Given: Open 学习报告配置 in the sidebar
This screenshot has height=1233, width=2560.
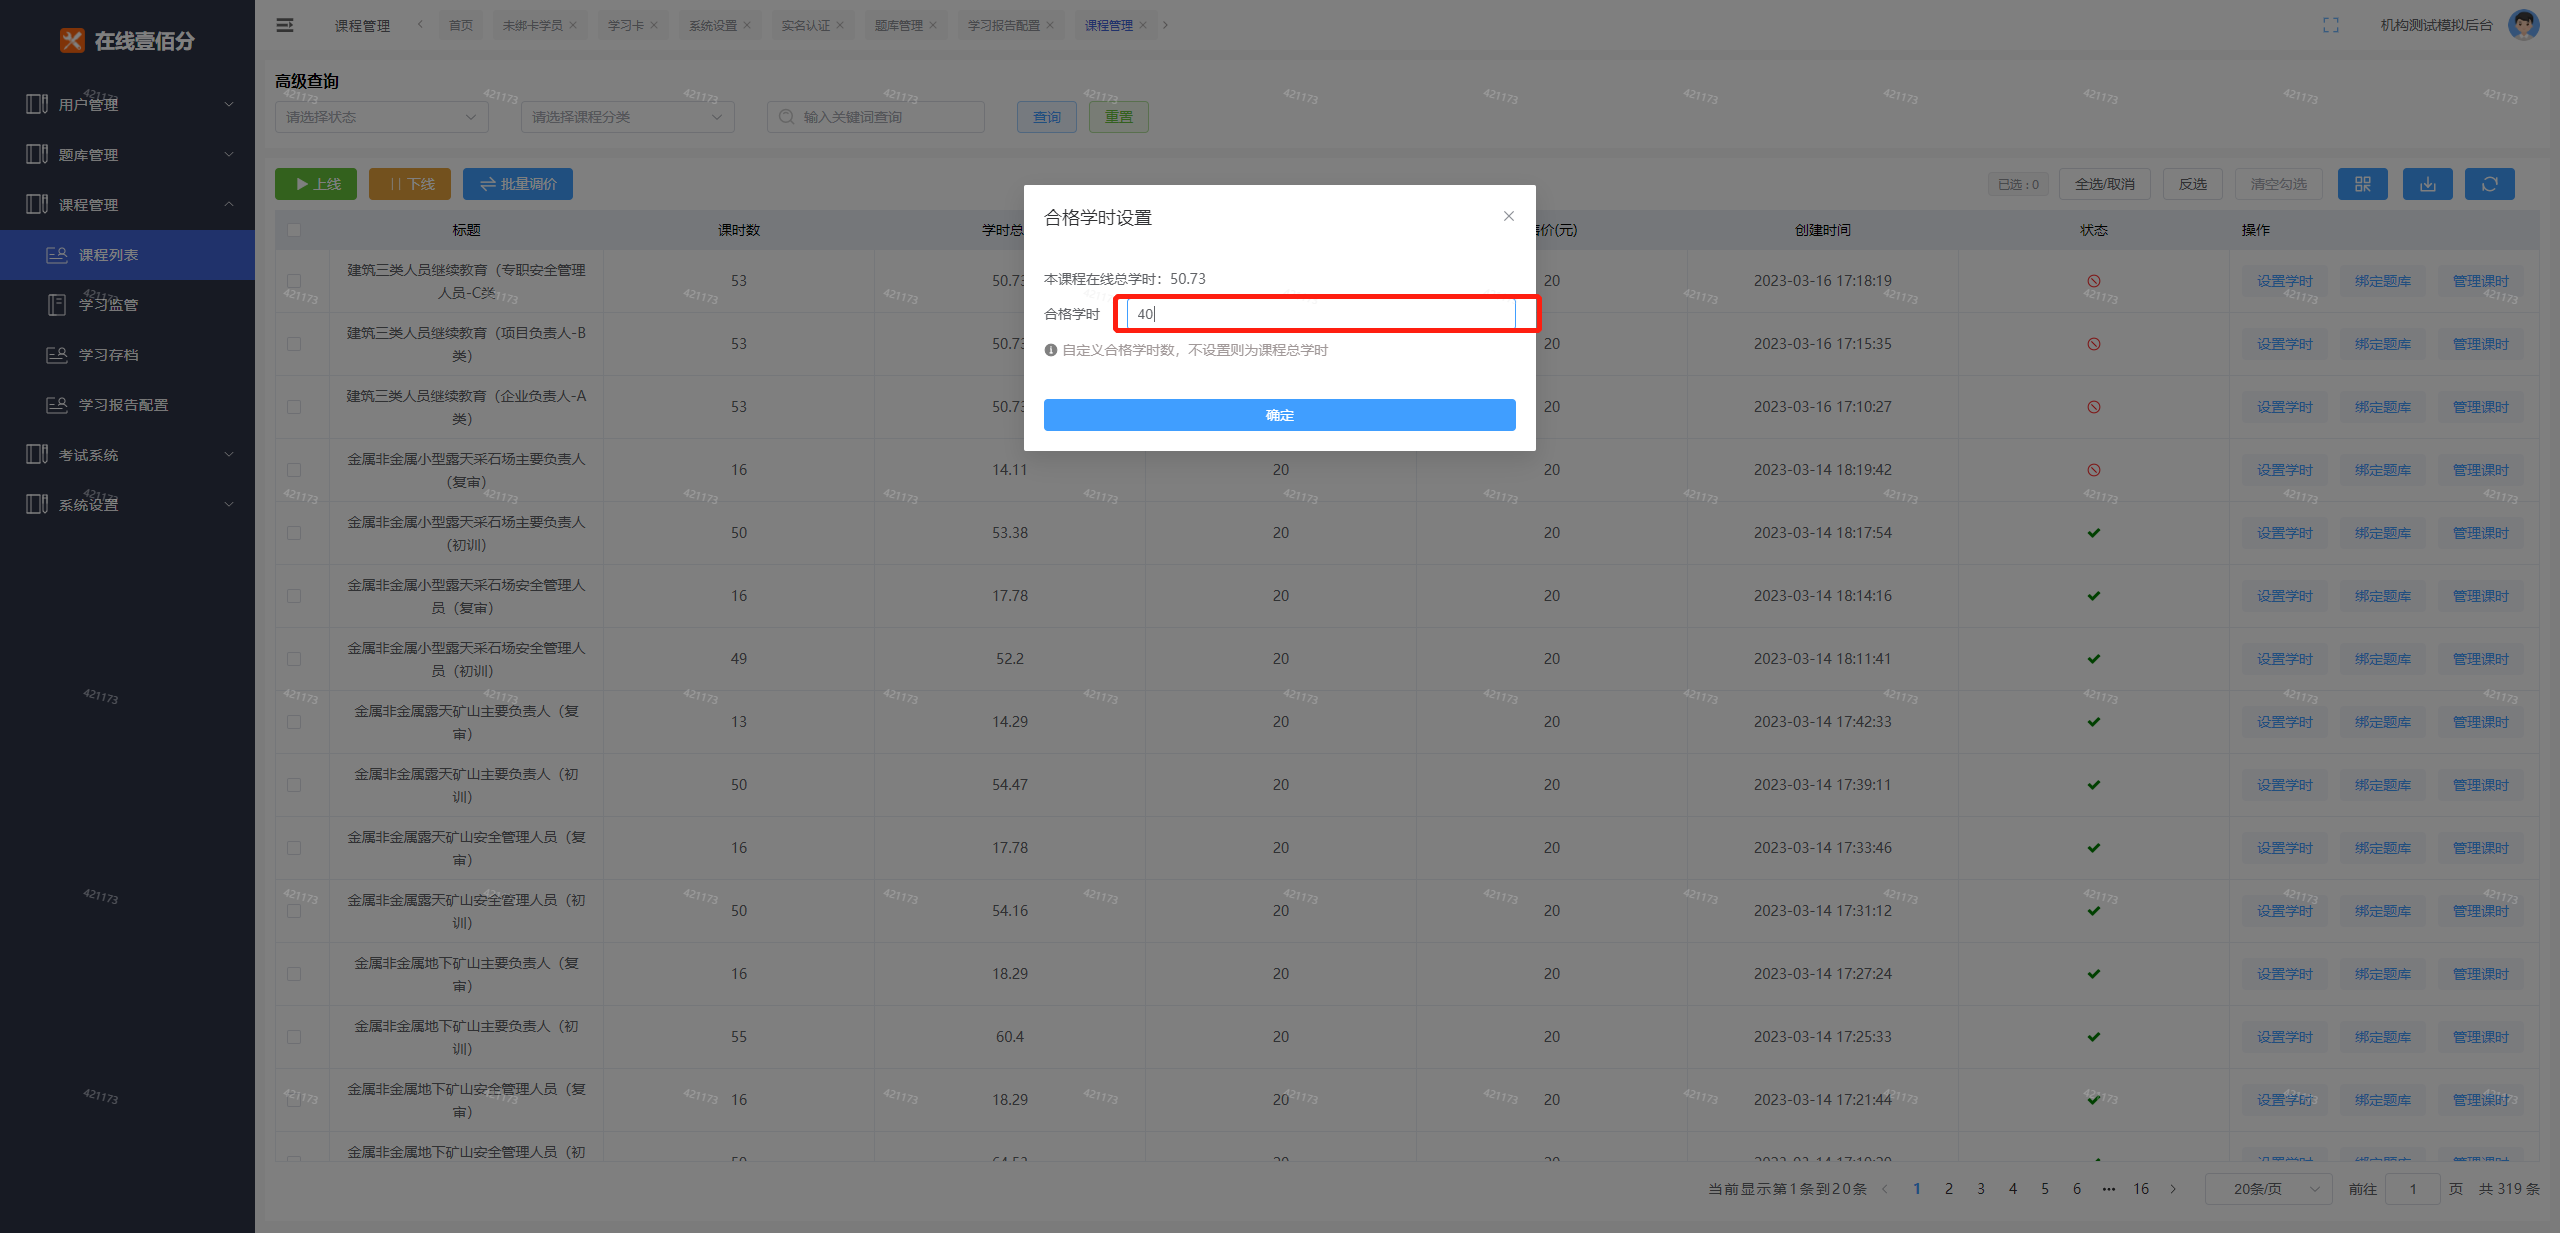Looking at the screenshot, I should (x=127, y=405).
